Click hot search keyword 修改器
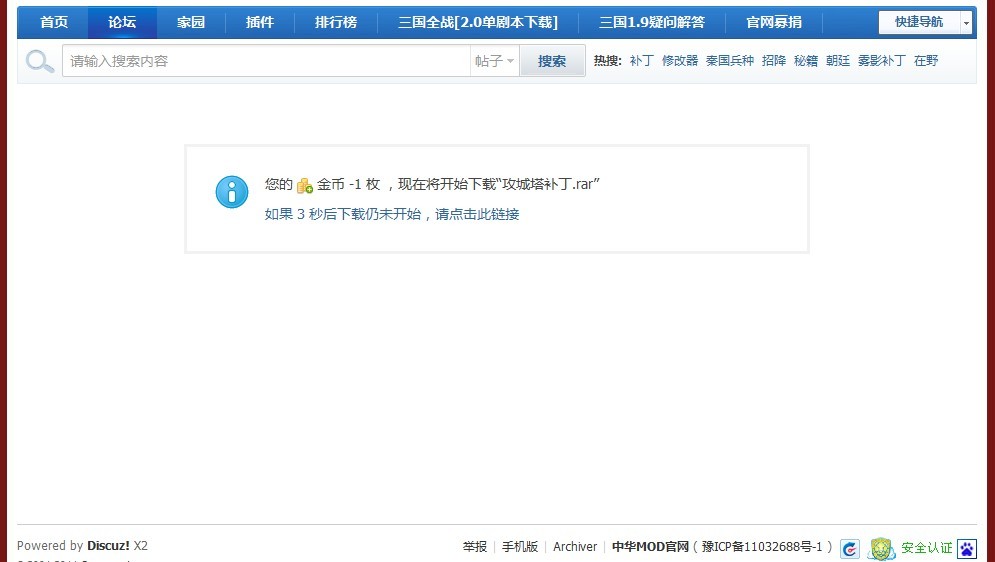The height and width of the screenshot is (562, 995). (x=680, y=61)
